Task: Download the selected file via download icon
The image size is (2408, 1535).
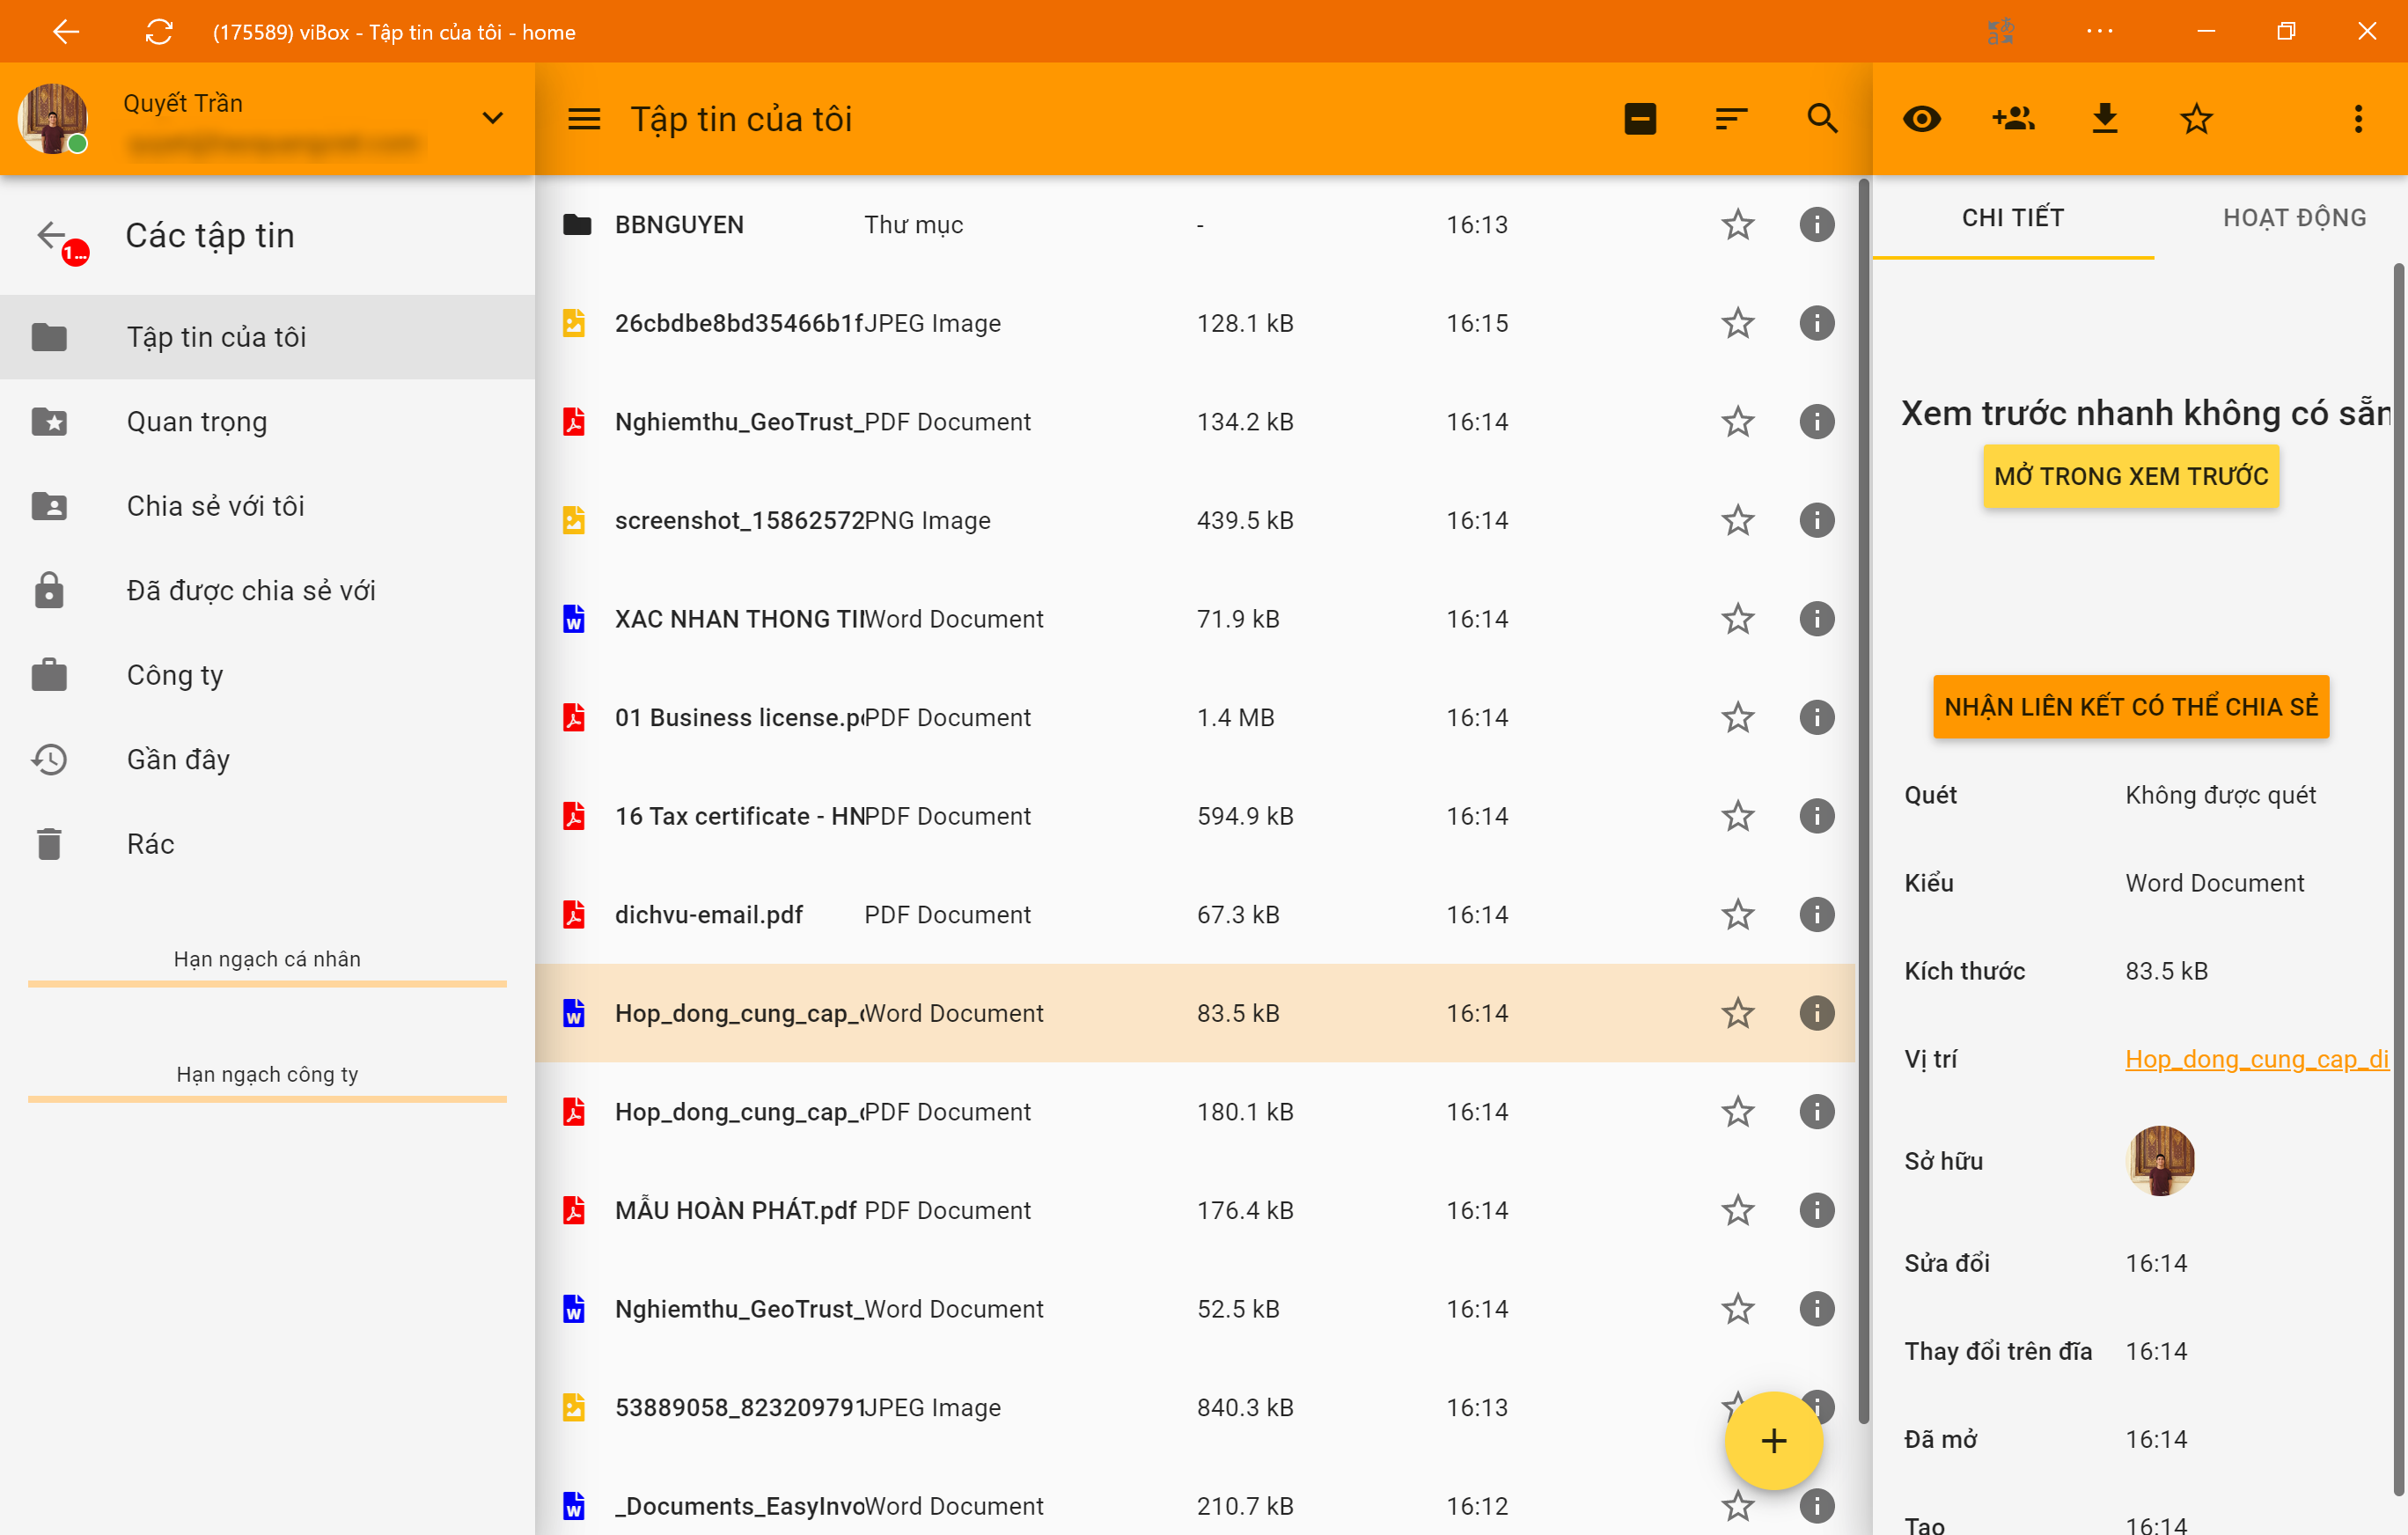Action: click(2105, 119)
